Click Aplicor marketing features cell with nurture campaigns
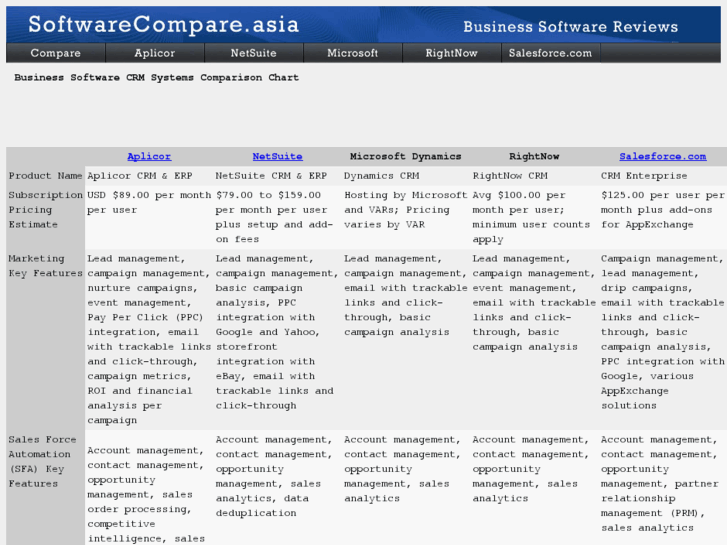The width and height of the screenshot is (727, 545). [x=149, y=340]
